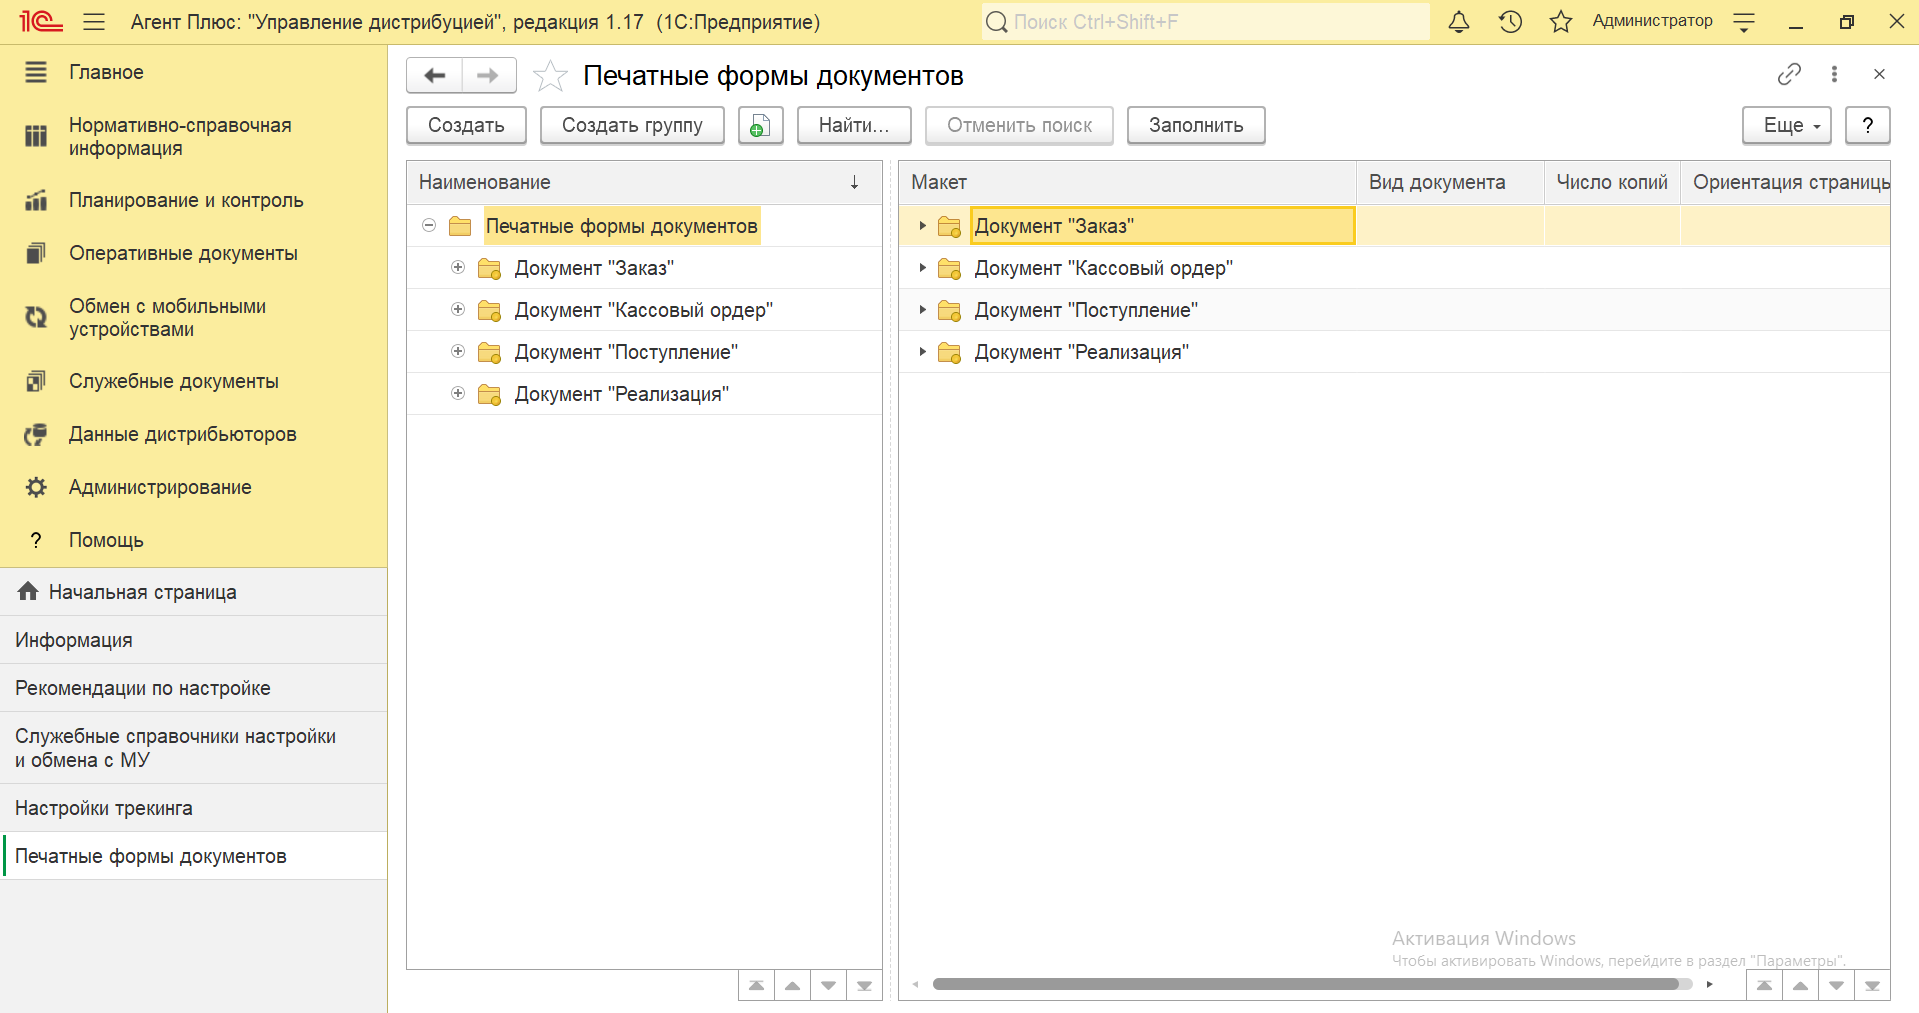The width and height of the screenshot is (1919, 1013).
Task: Open the Администрирование section
Action: pyautogui.click(x=160, y=487)
